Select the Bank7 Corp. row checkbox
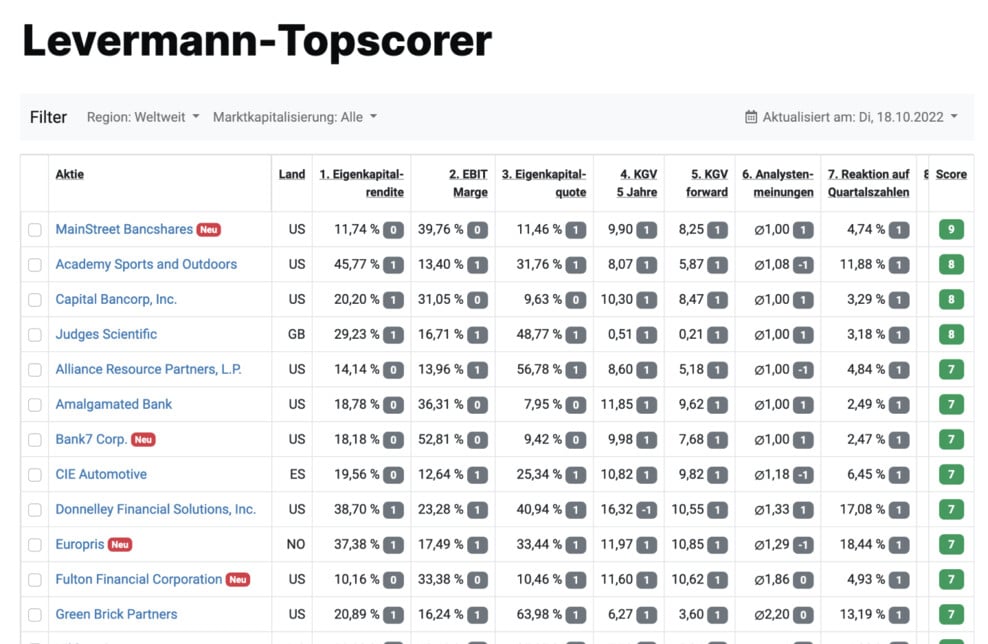This screenshot has height=644, width=988. click(35, 440)
